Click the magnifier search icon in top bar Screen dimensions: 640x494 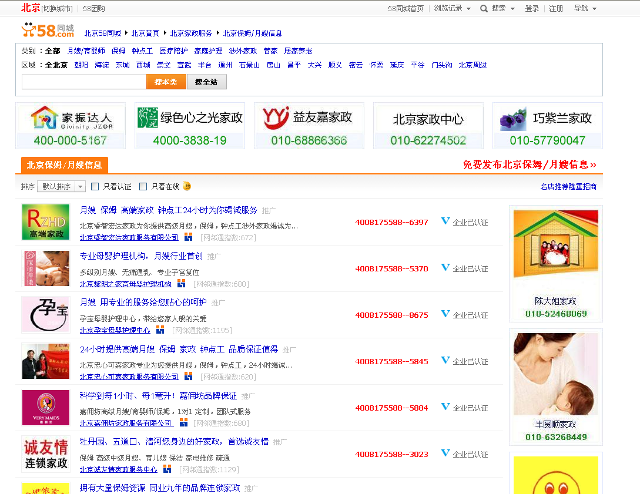pyautogui.click(x=484, y=9)
